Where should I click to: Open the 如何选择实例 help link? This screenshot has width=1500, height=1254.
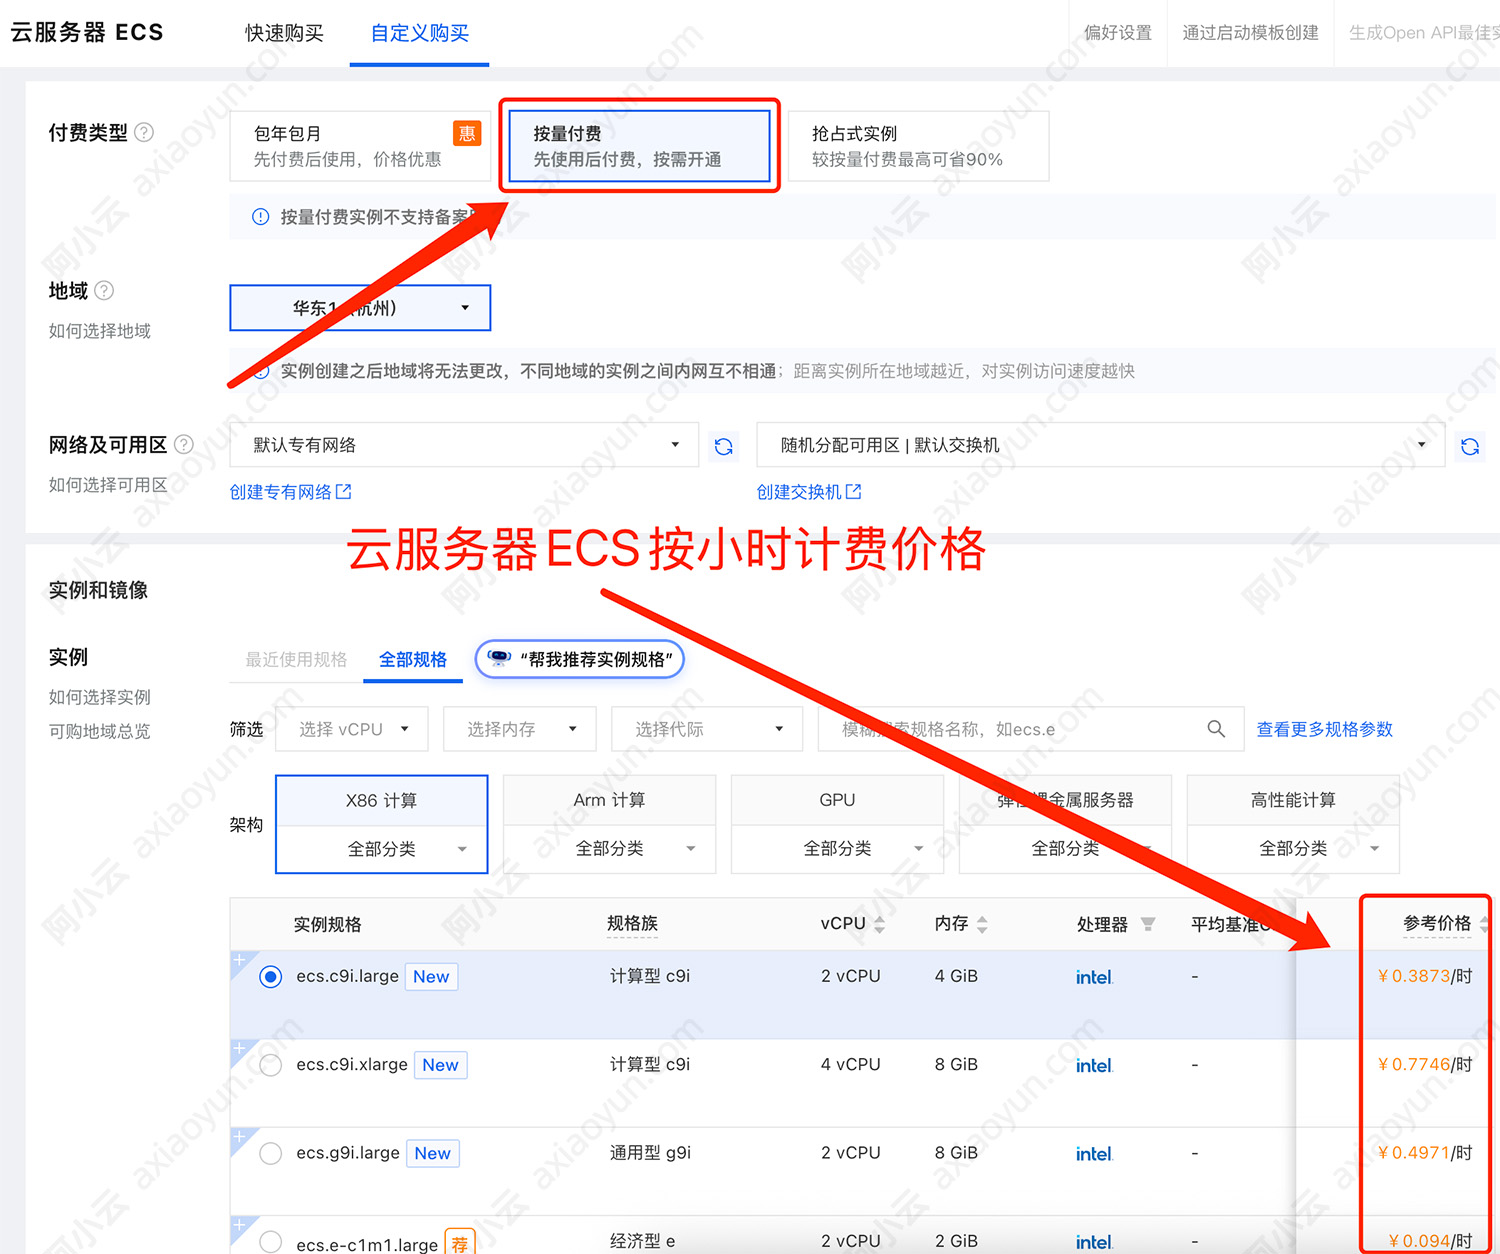(100, 697)
